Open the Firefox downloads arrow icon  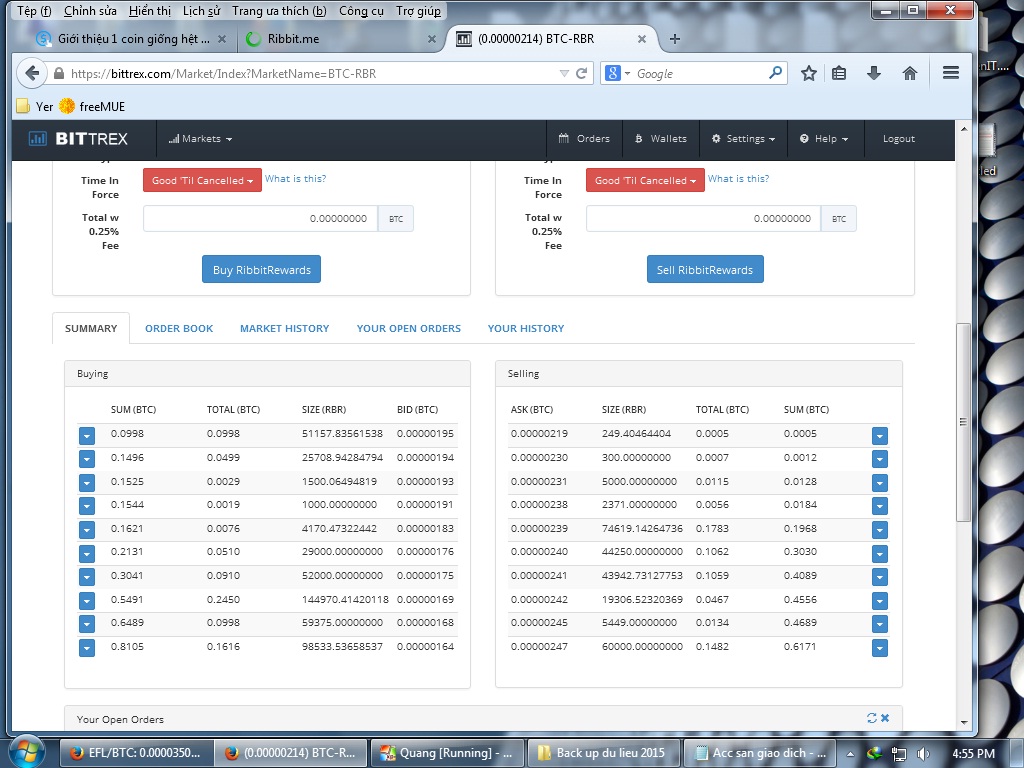[873, 73]
